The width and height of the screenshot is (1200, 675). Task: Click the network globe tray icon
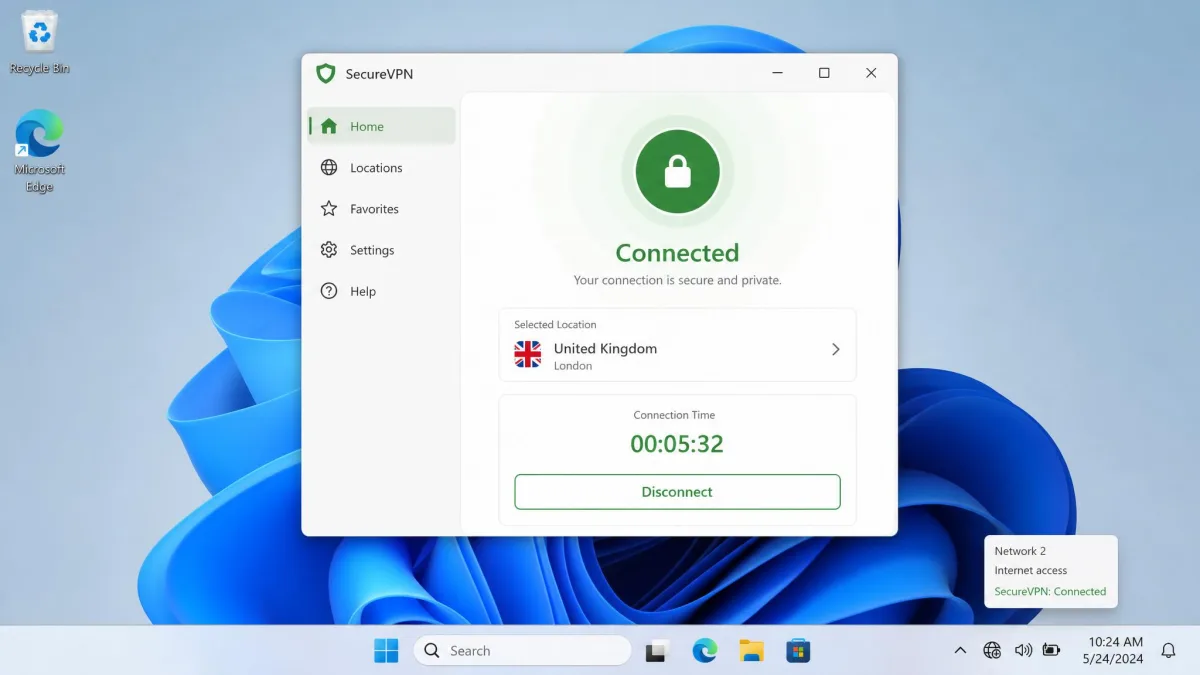tap(992, 651)
